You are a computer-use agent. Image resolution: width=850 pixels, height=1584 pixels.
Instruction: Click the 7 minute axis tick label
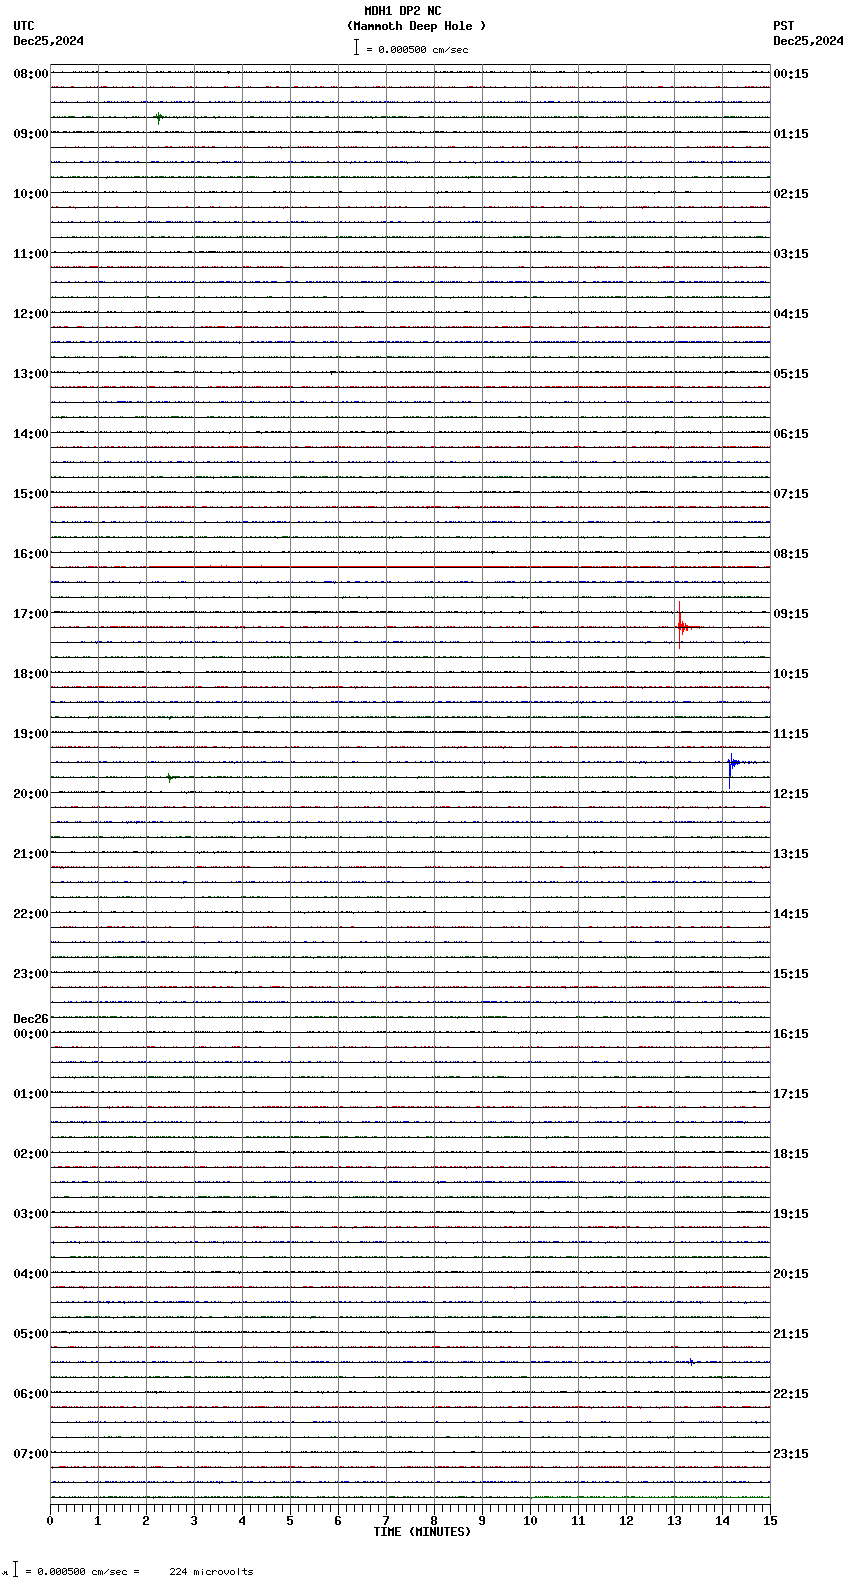click(386, 1521)
